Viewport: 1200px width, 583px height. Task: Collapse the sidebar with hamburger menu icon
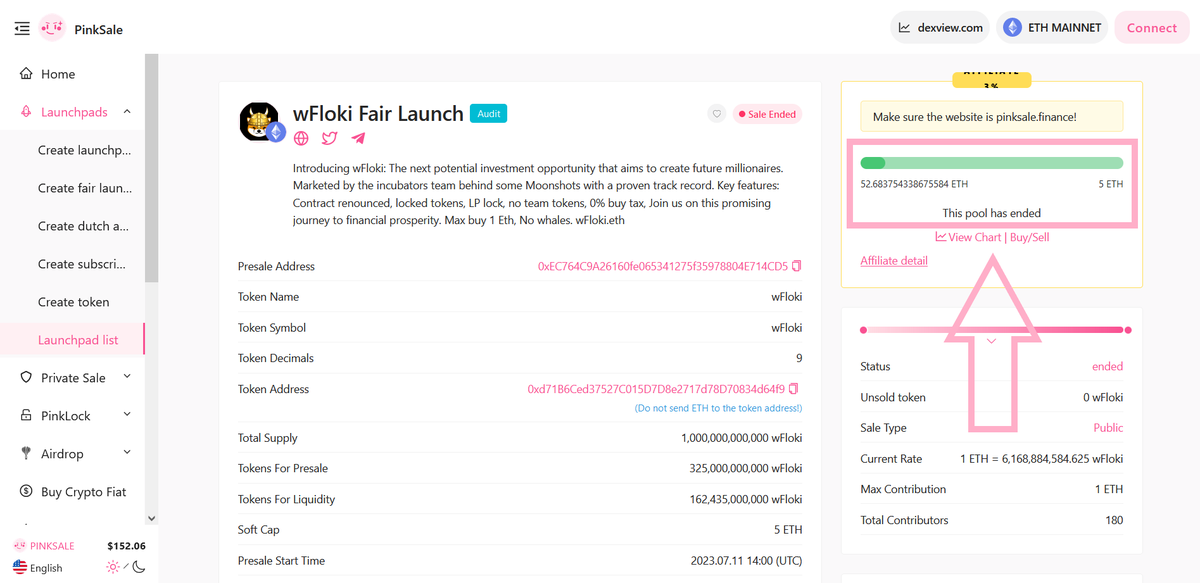[22, 29]
